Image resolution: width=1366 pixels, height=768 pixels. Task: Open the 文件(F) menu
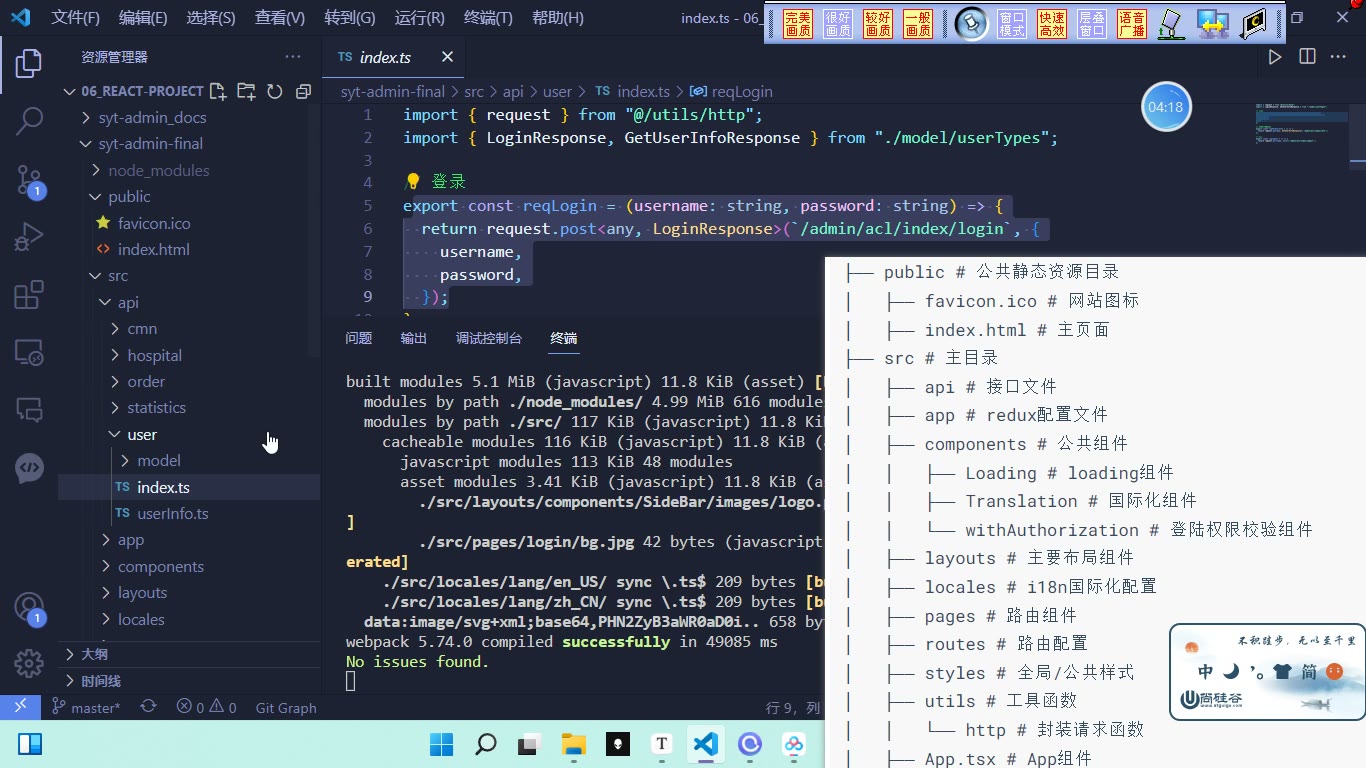click(x=76, y=18)
